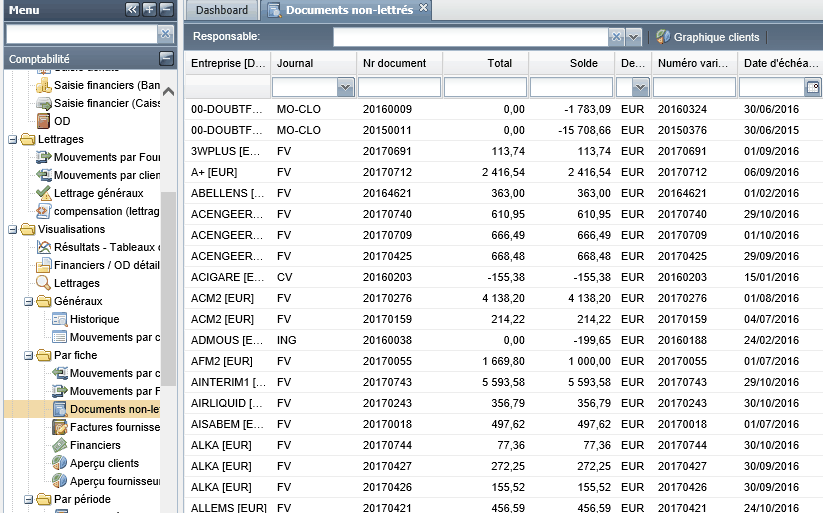Click the Nr document filter field
Viewport: 823px width, 513px height.
pos(399,87)
